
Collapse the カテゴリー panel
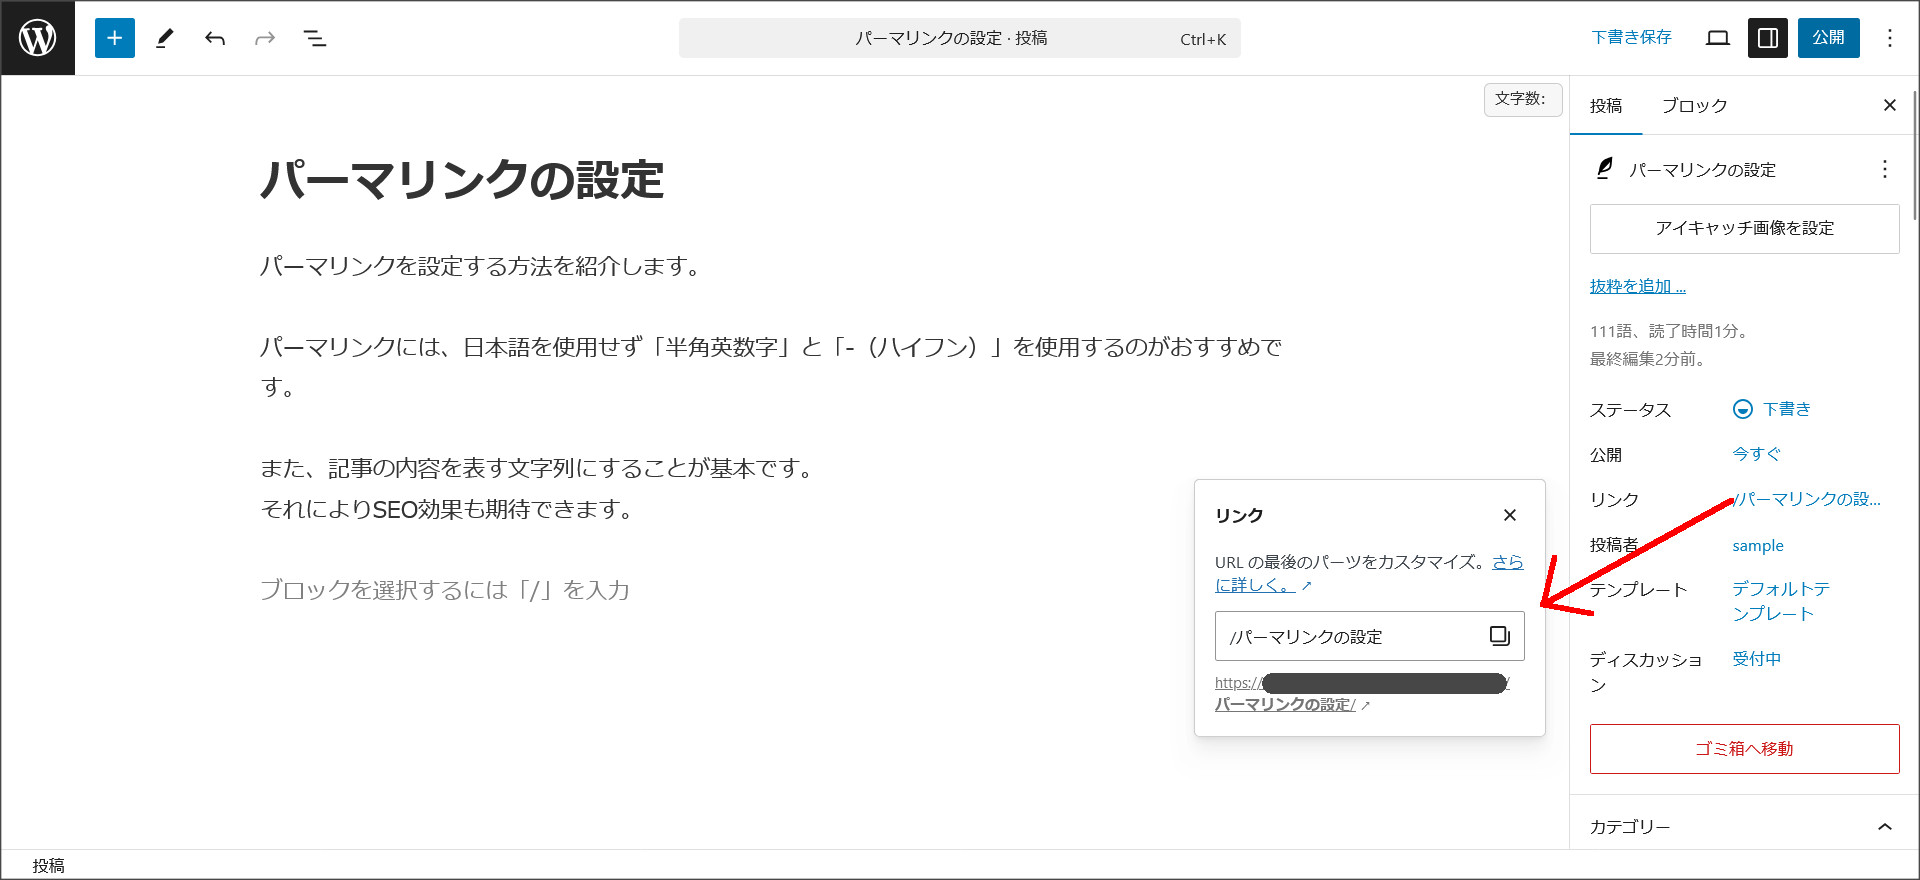click(x=1884, y=826)
